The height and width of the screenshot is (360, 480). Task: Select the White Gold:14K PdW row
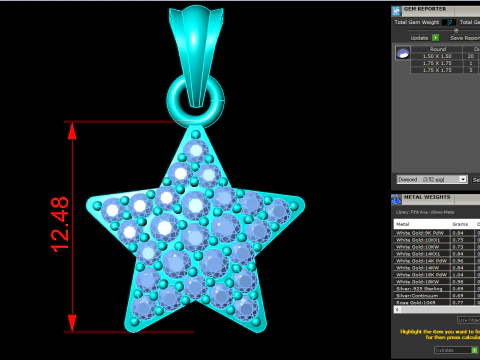tap(437, 261)
